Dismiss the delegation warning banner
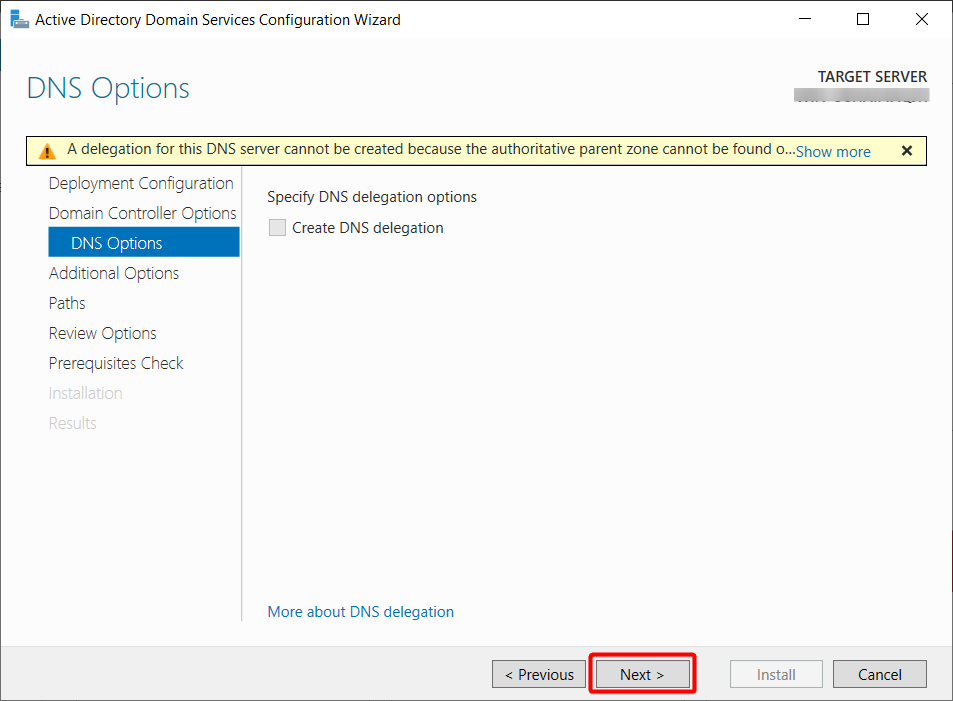 [906, 151]
